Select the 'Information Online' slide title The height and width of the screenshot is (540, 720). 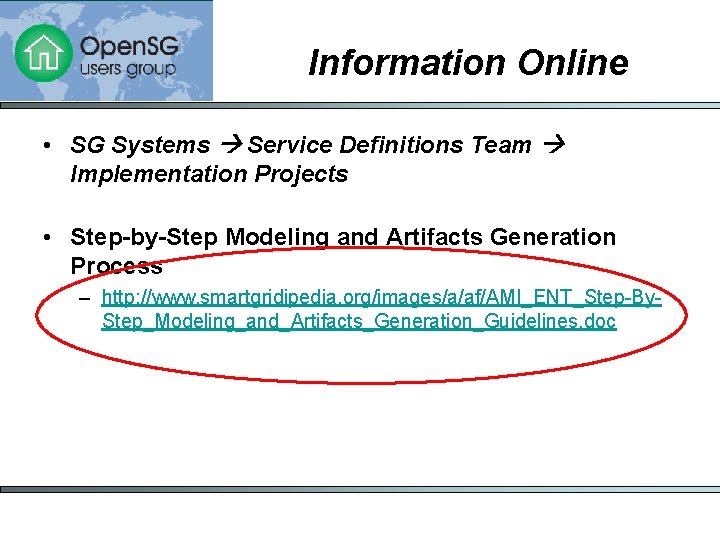point(468,62)
